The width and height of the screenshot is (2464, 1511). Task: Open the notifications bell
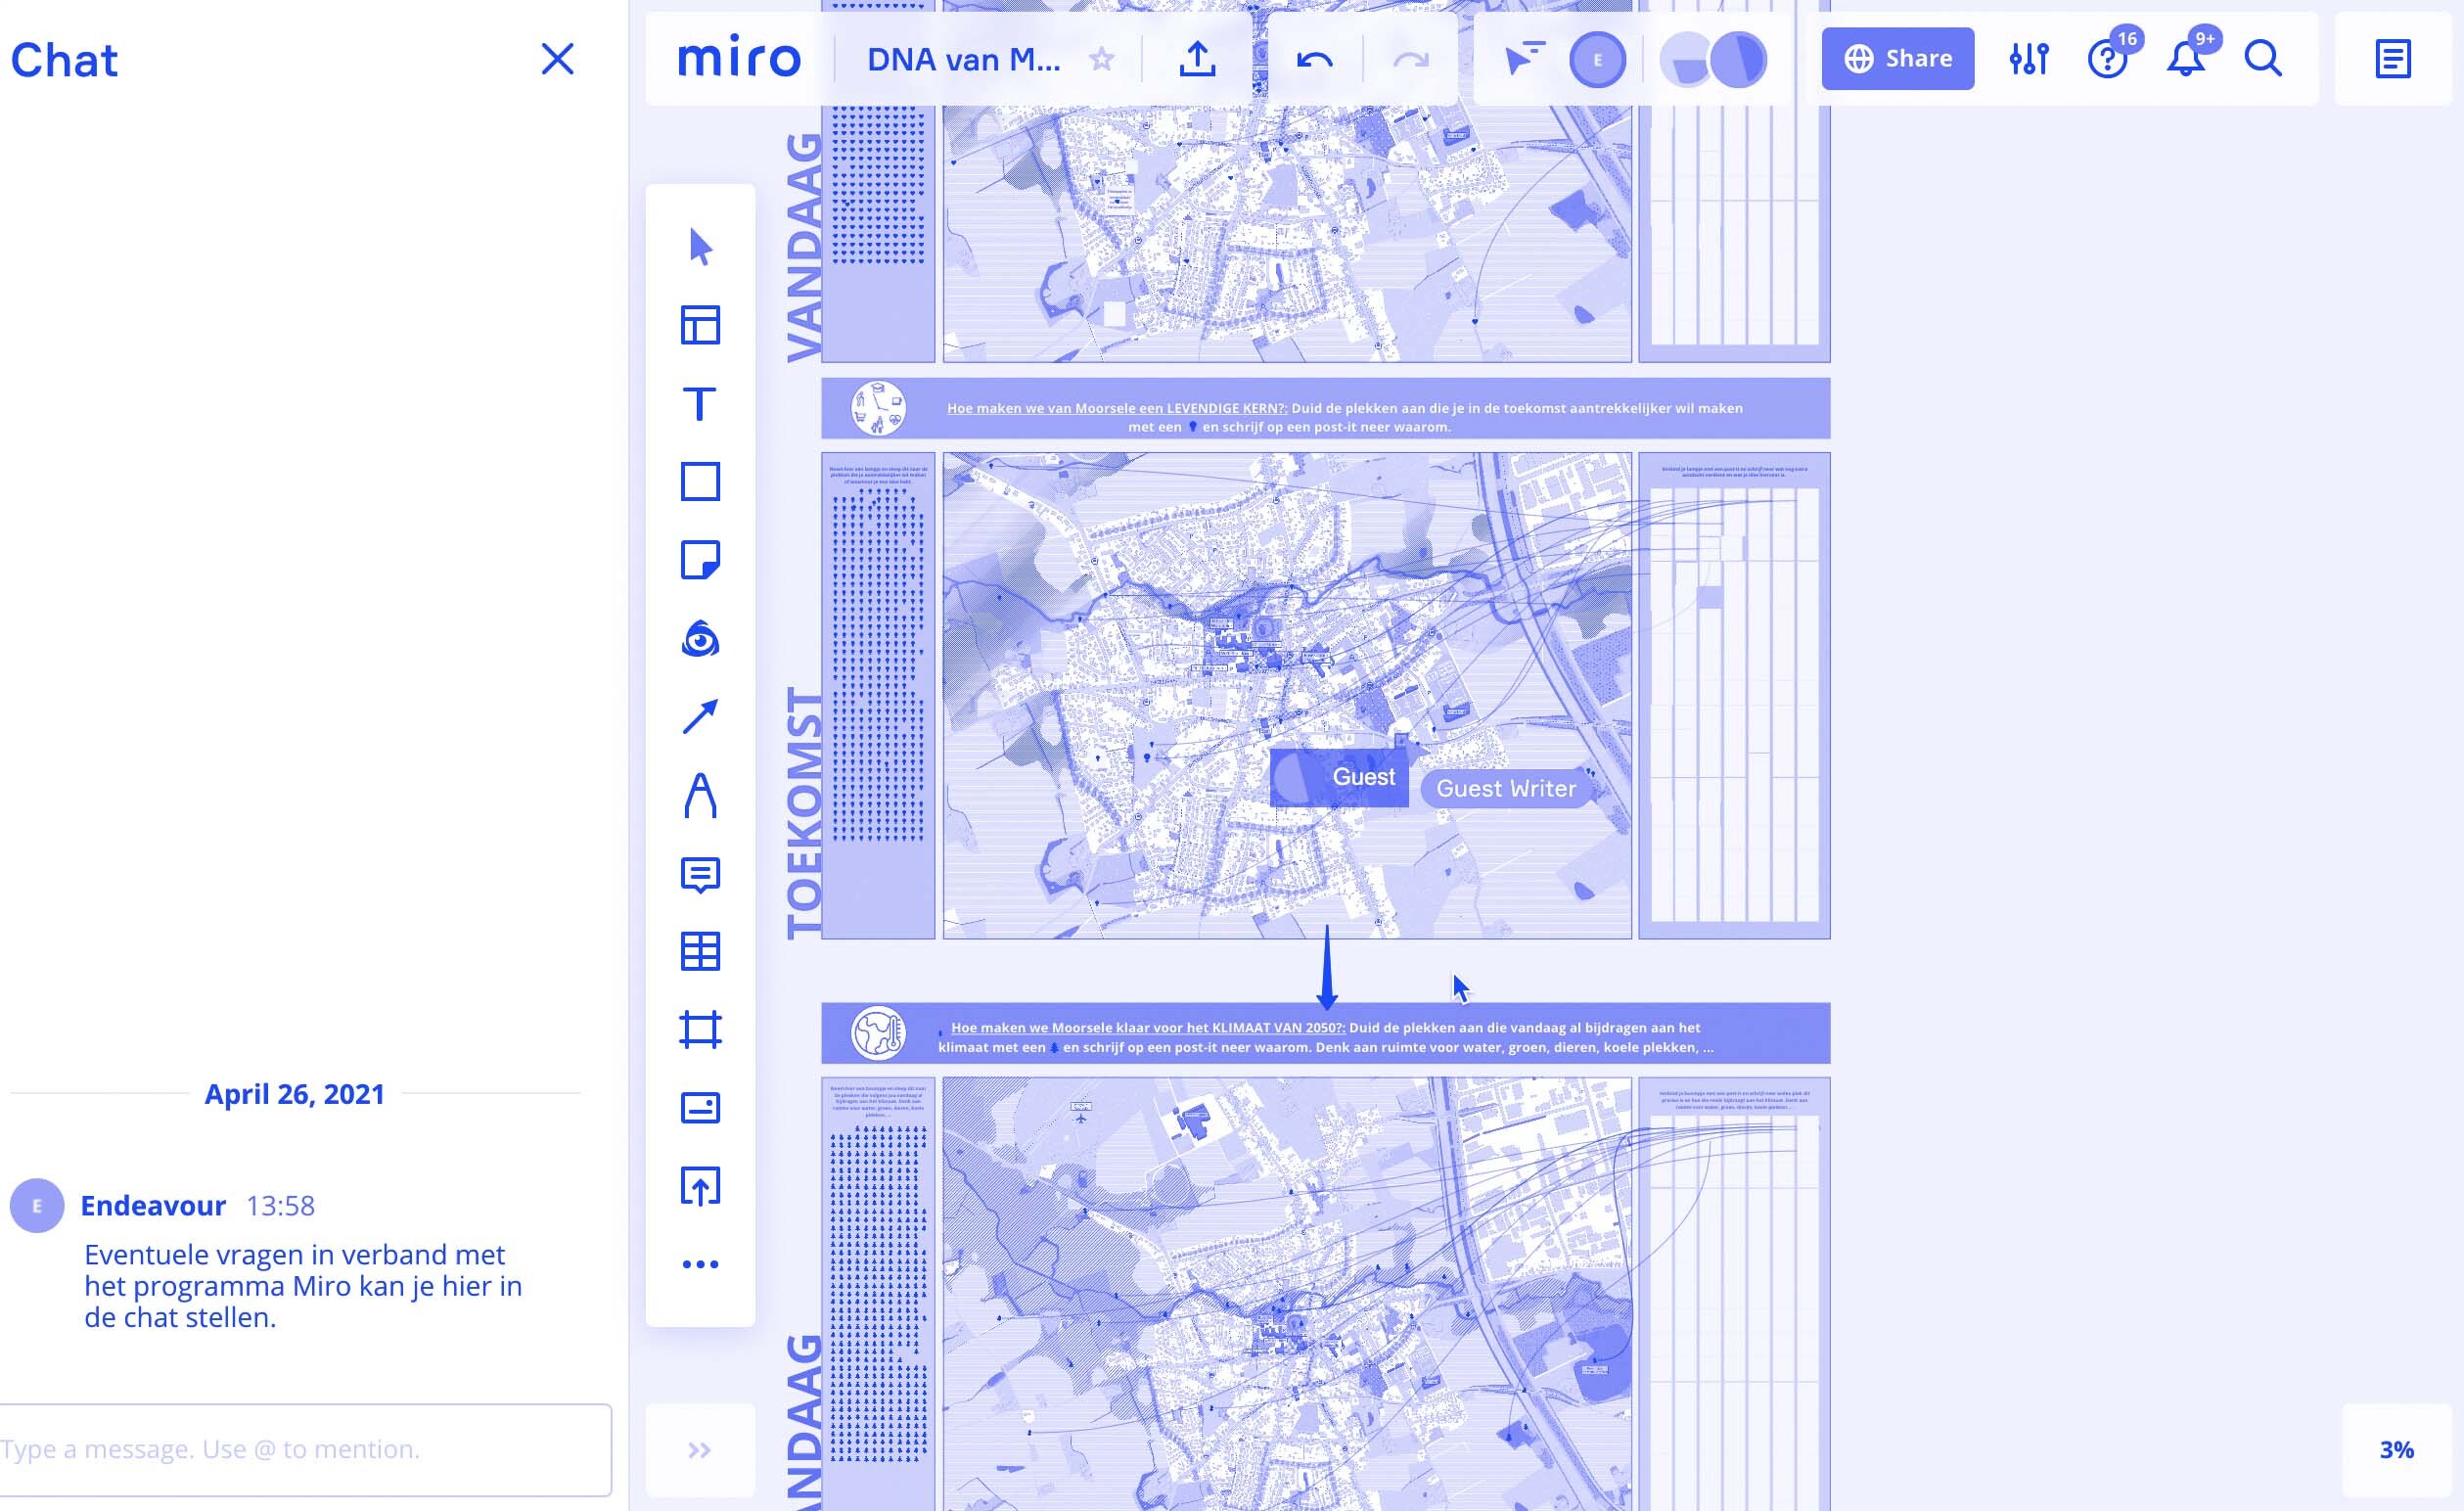pyautogui.click(x=2186, y=59)
